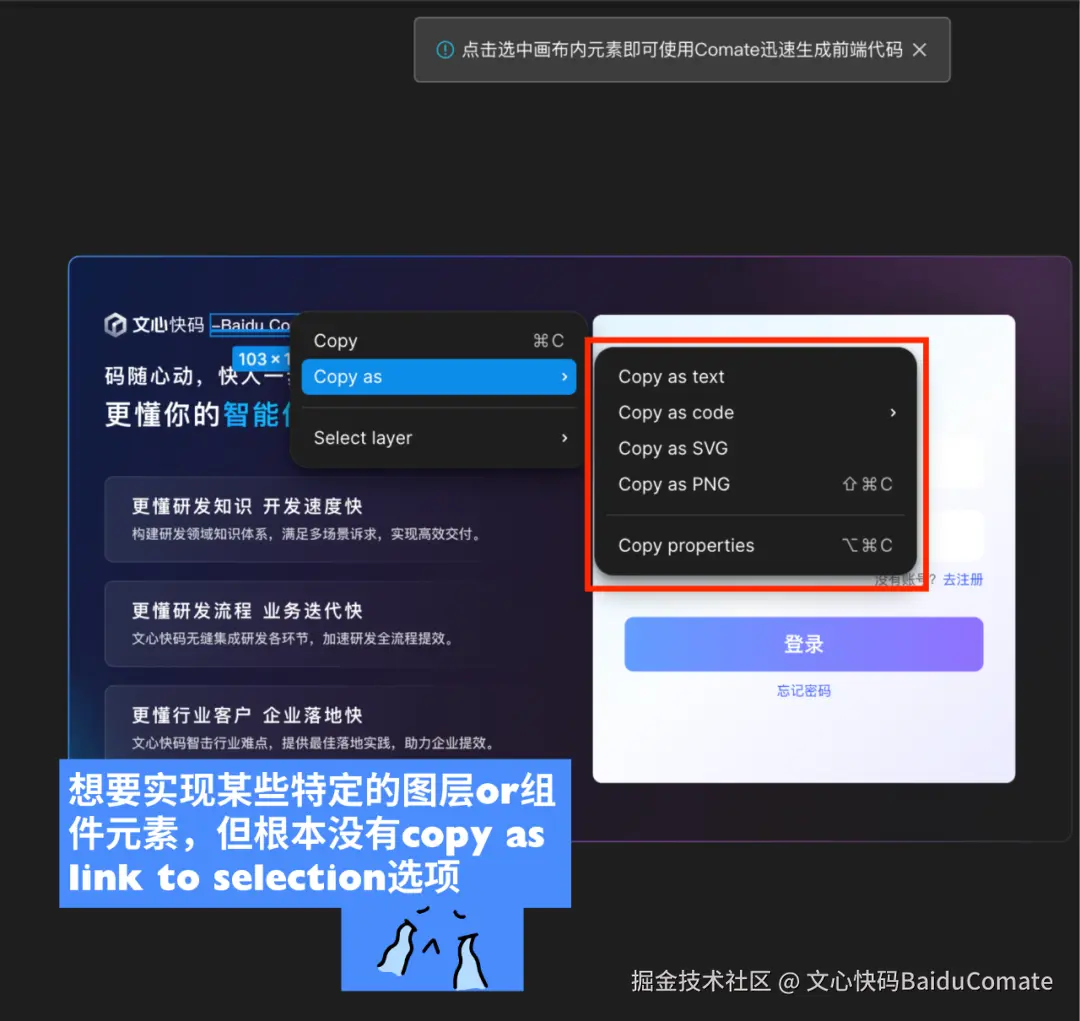Click the 码随心动 slogan text
The height and width of the screenshot is (1021, 1080).
pos(196,376)
